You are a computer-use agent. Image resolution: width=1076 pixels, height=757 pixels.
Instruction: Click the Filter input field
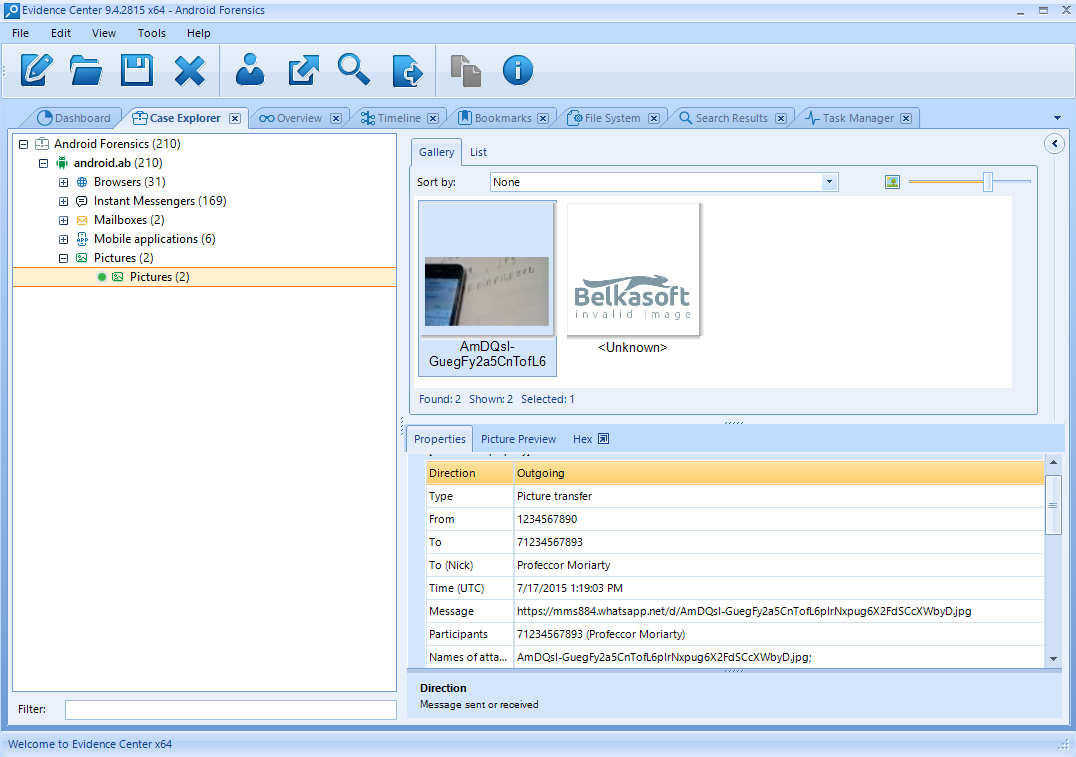pyautogui.click(x=231, y=710)
